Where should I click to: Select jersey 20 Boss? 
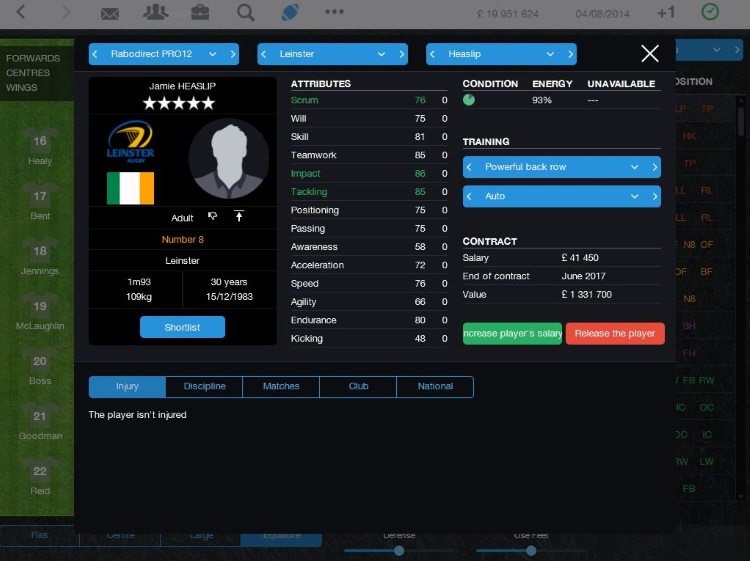click(40, 367)
